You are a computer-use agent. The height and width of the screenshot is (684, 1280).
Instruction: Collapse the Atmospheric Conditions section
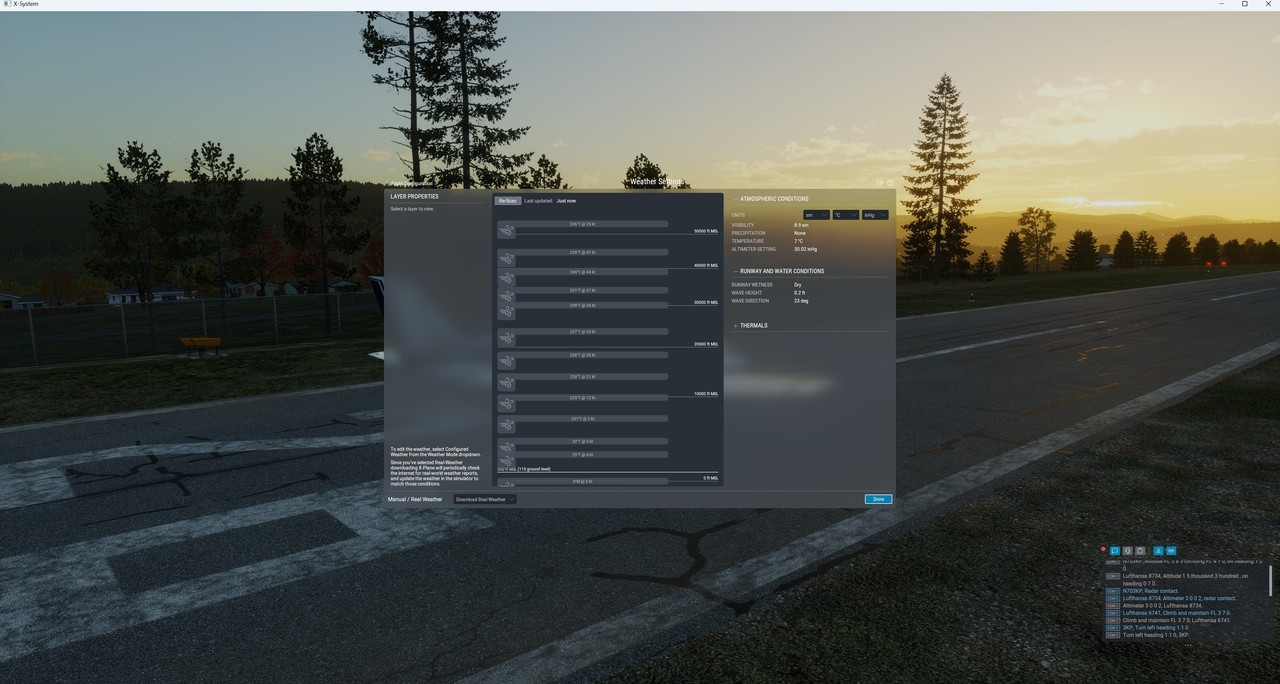tap(736, 199)
